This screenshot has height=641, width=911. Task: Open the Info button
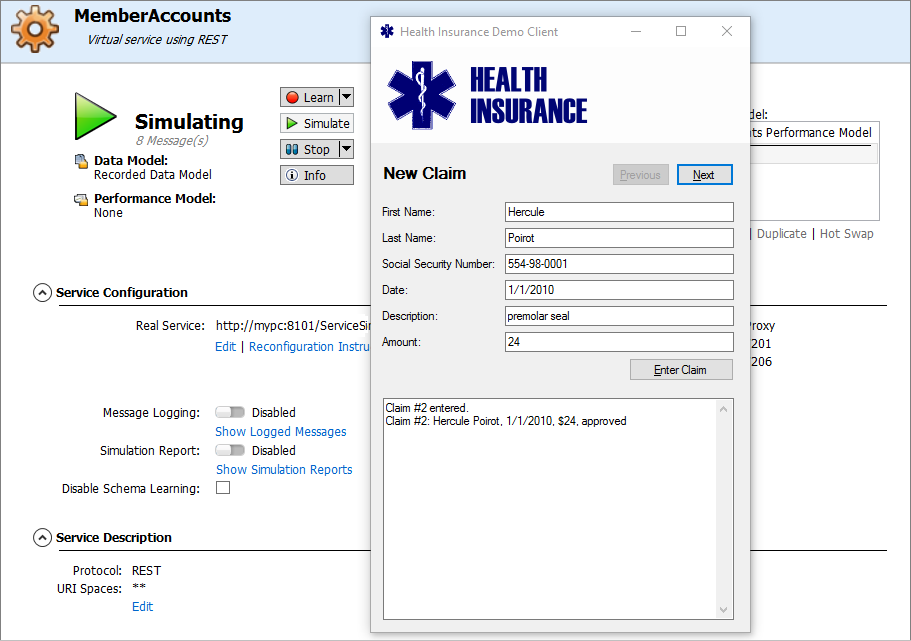316,175
